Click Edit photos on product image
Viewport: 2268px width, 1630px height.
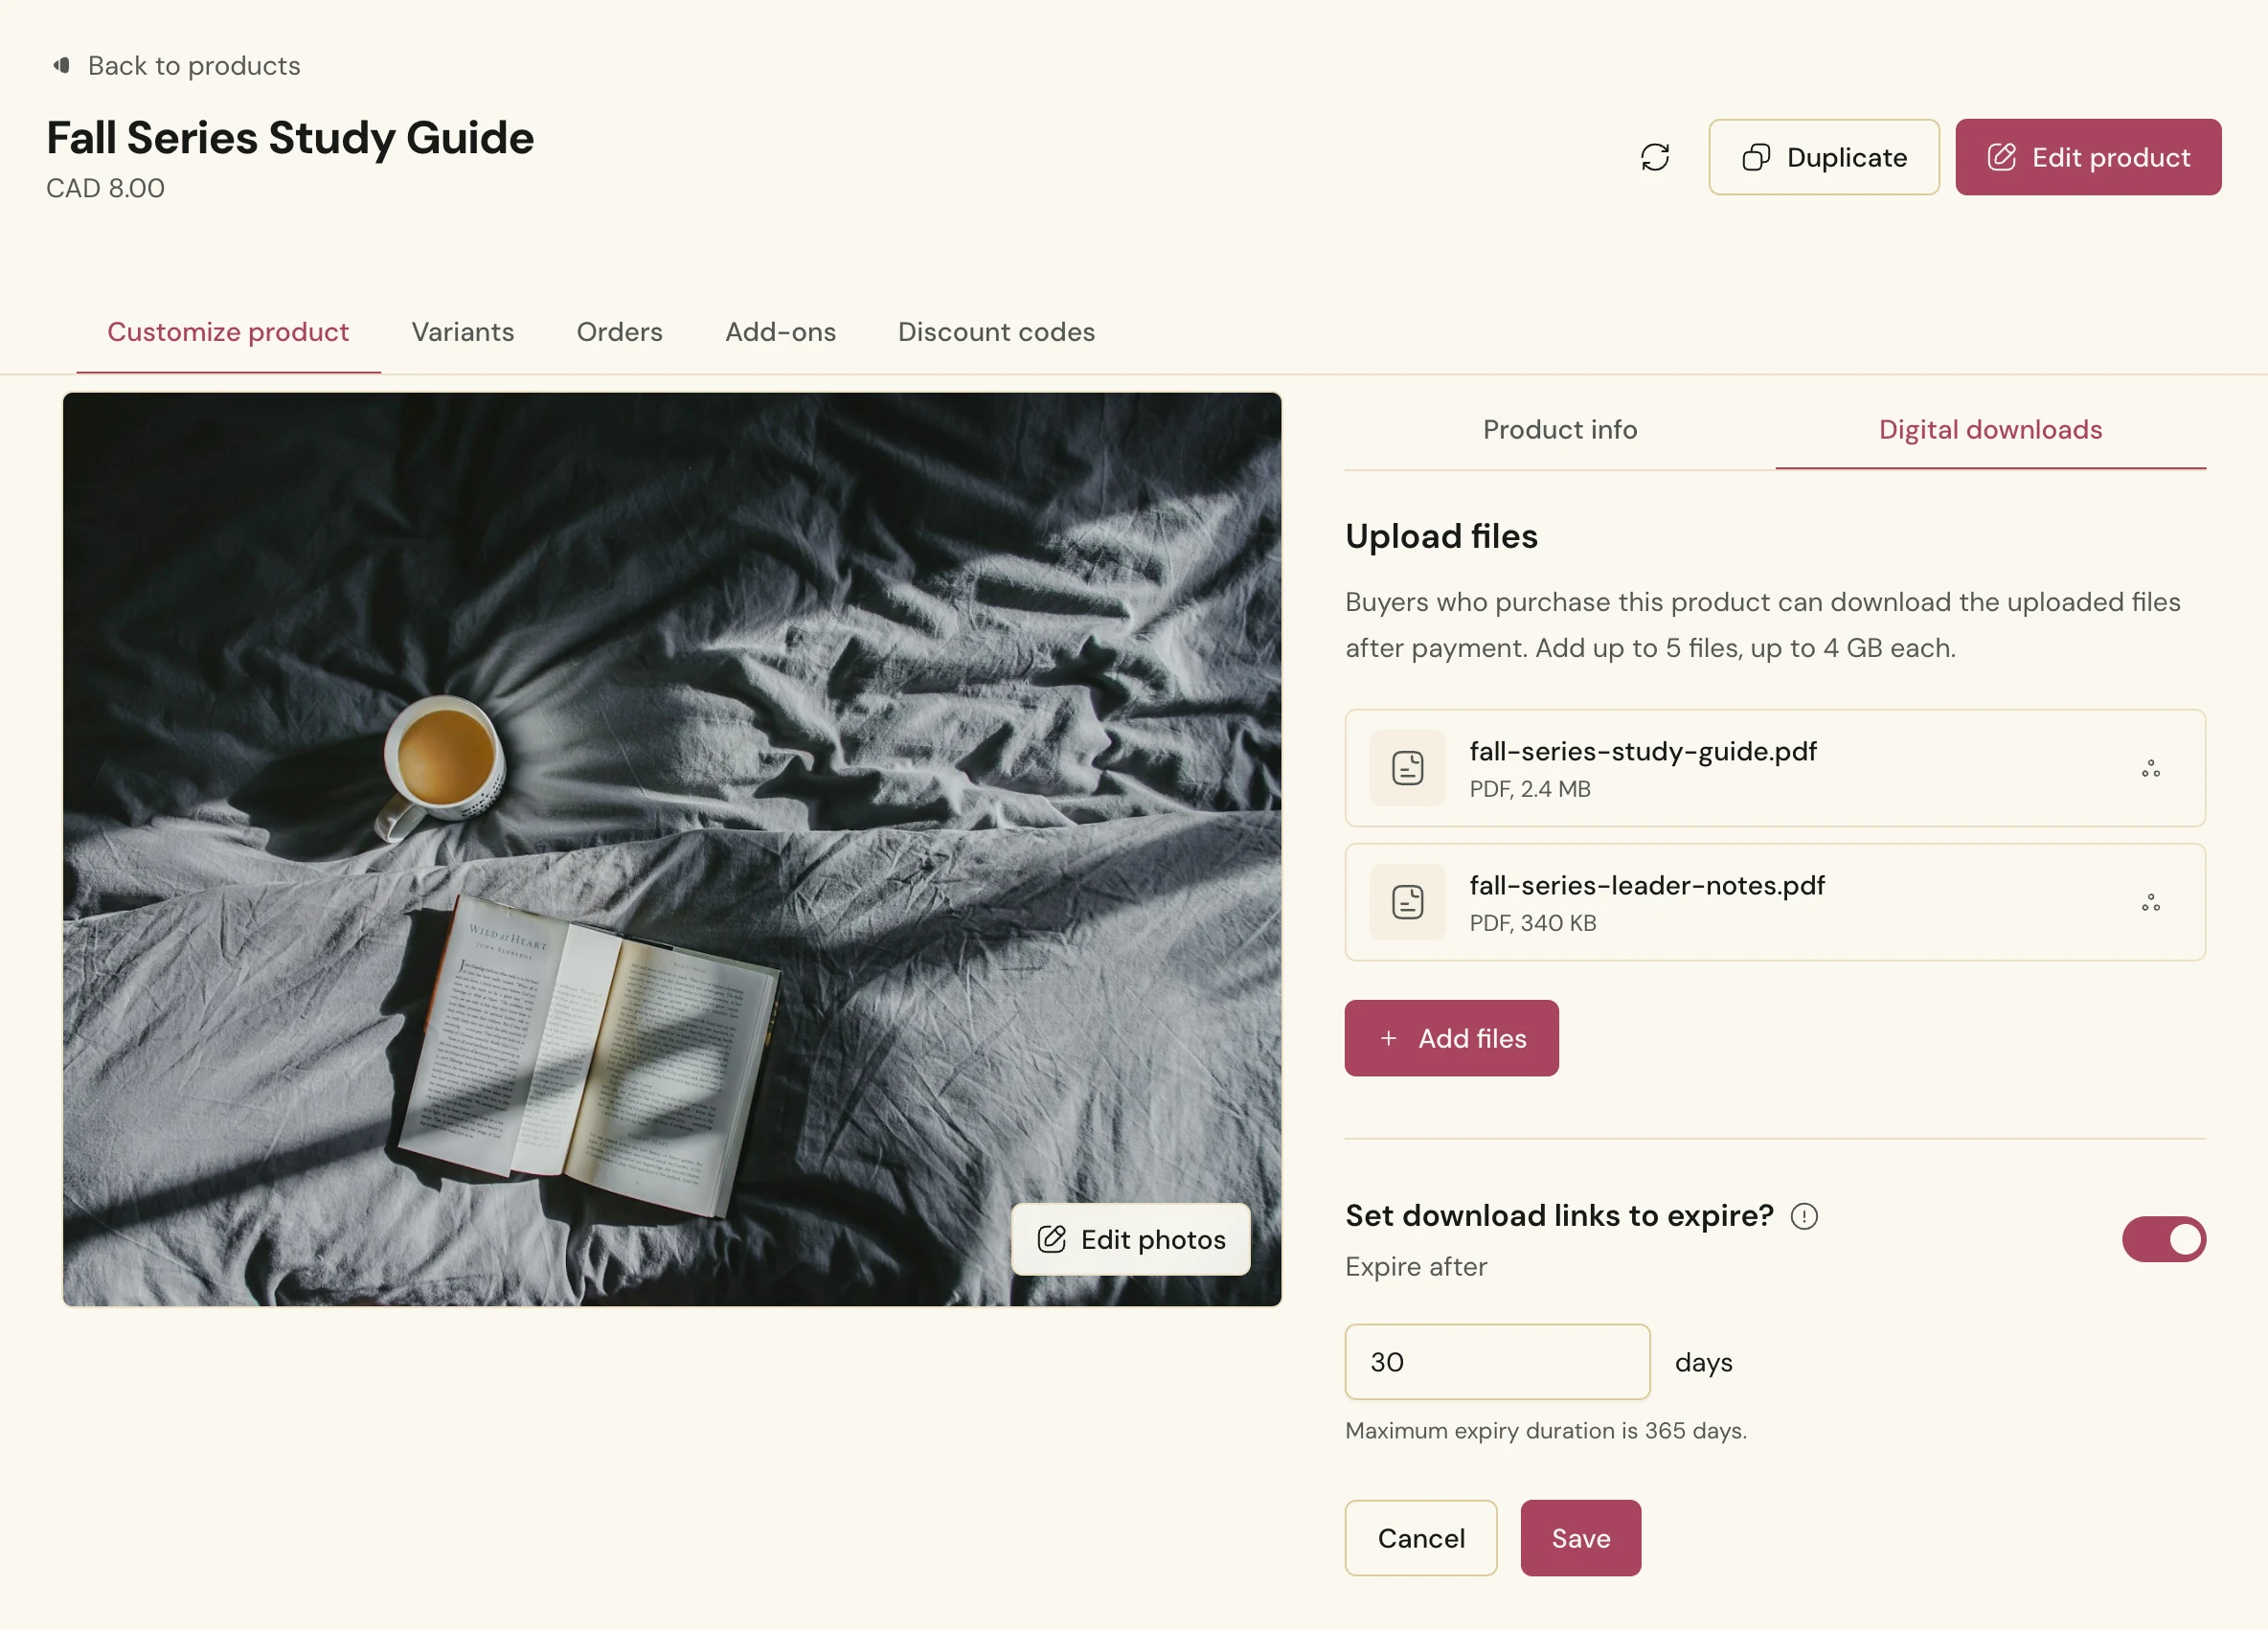tap(1130, 1239)
